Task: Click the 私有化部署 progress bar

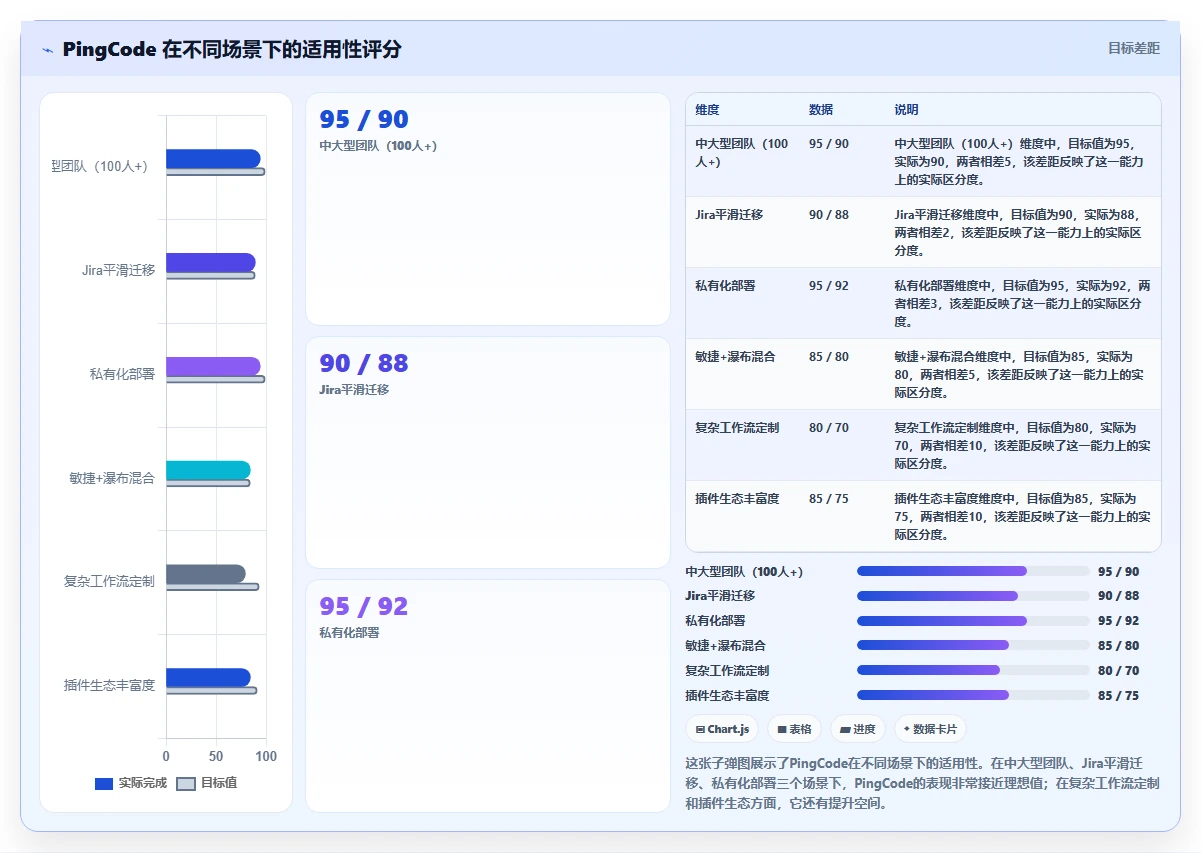Action: [x=973, y=621]
